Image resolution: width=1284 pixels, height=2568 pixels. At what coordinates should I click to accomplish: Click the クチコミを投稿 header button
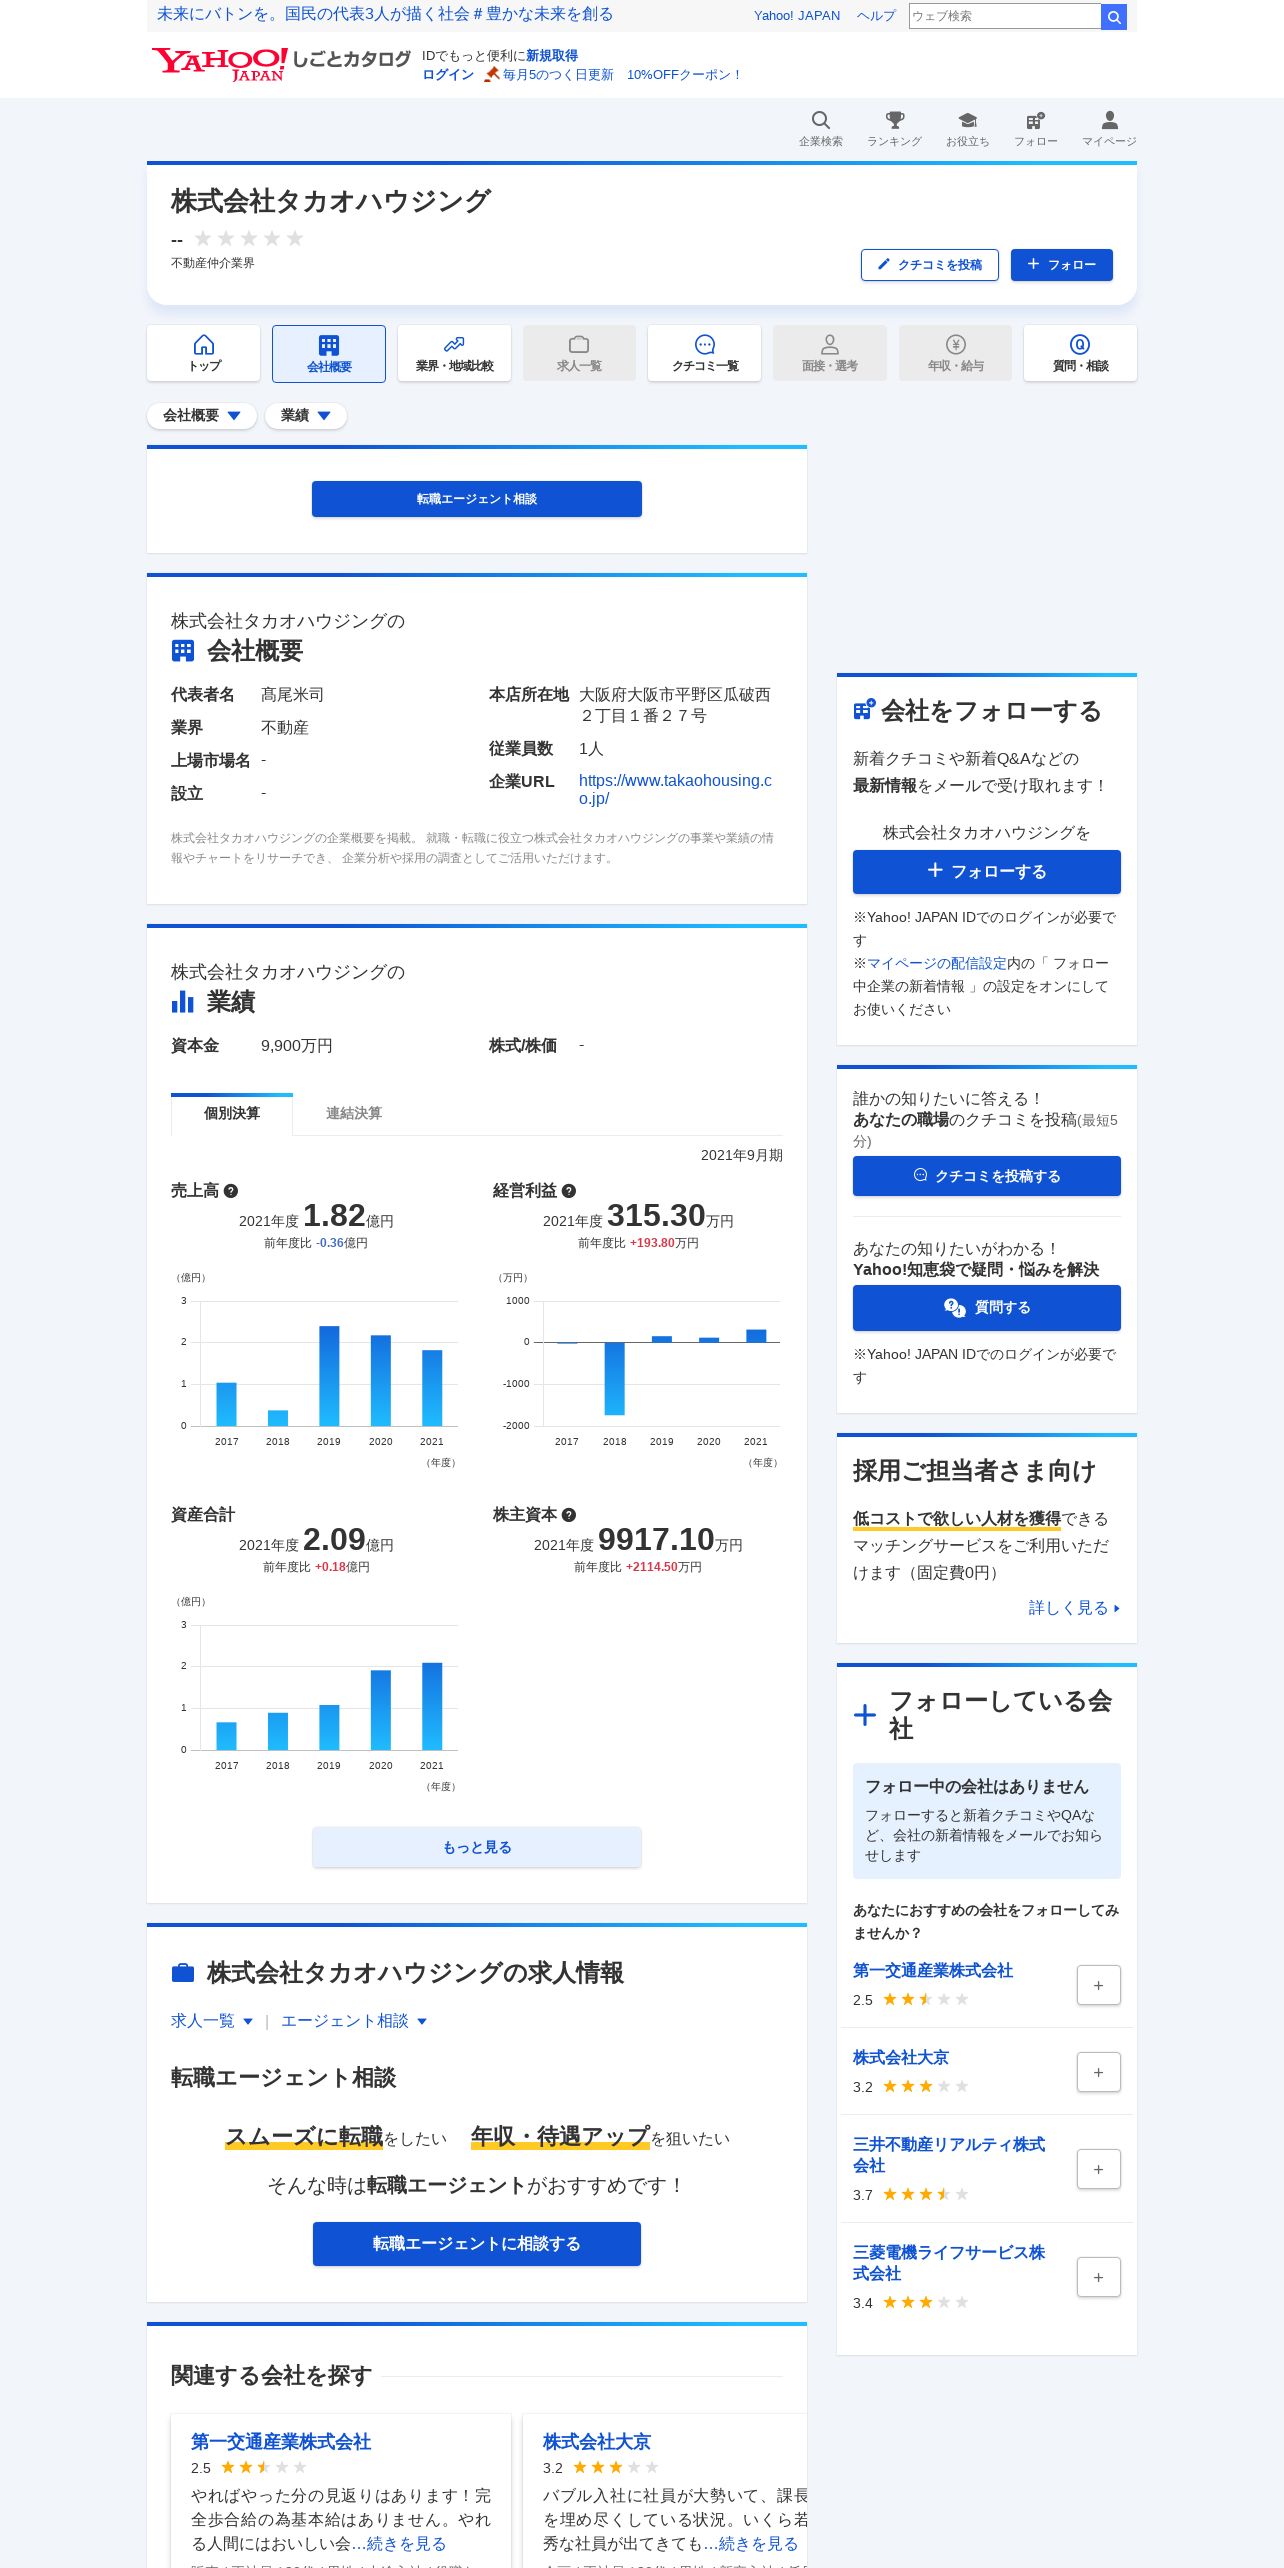click(930, 265)
